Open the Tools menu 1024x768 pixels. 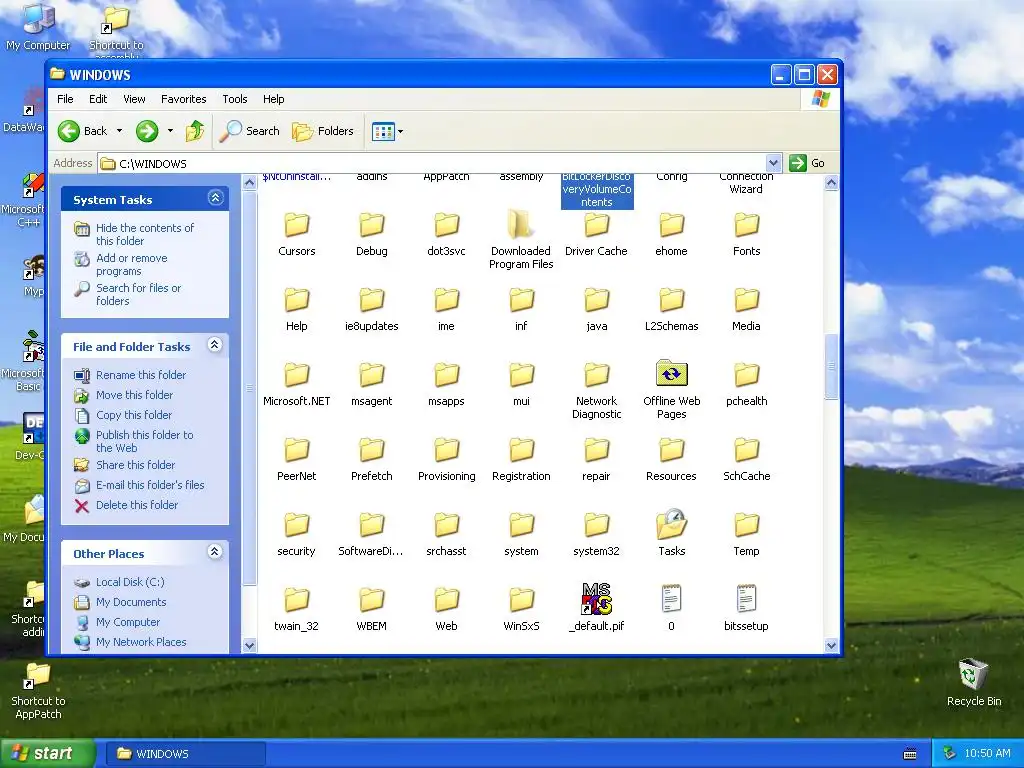click(234, 99)
